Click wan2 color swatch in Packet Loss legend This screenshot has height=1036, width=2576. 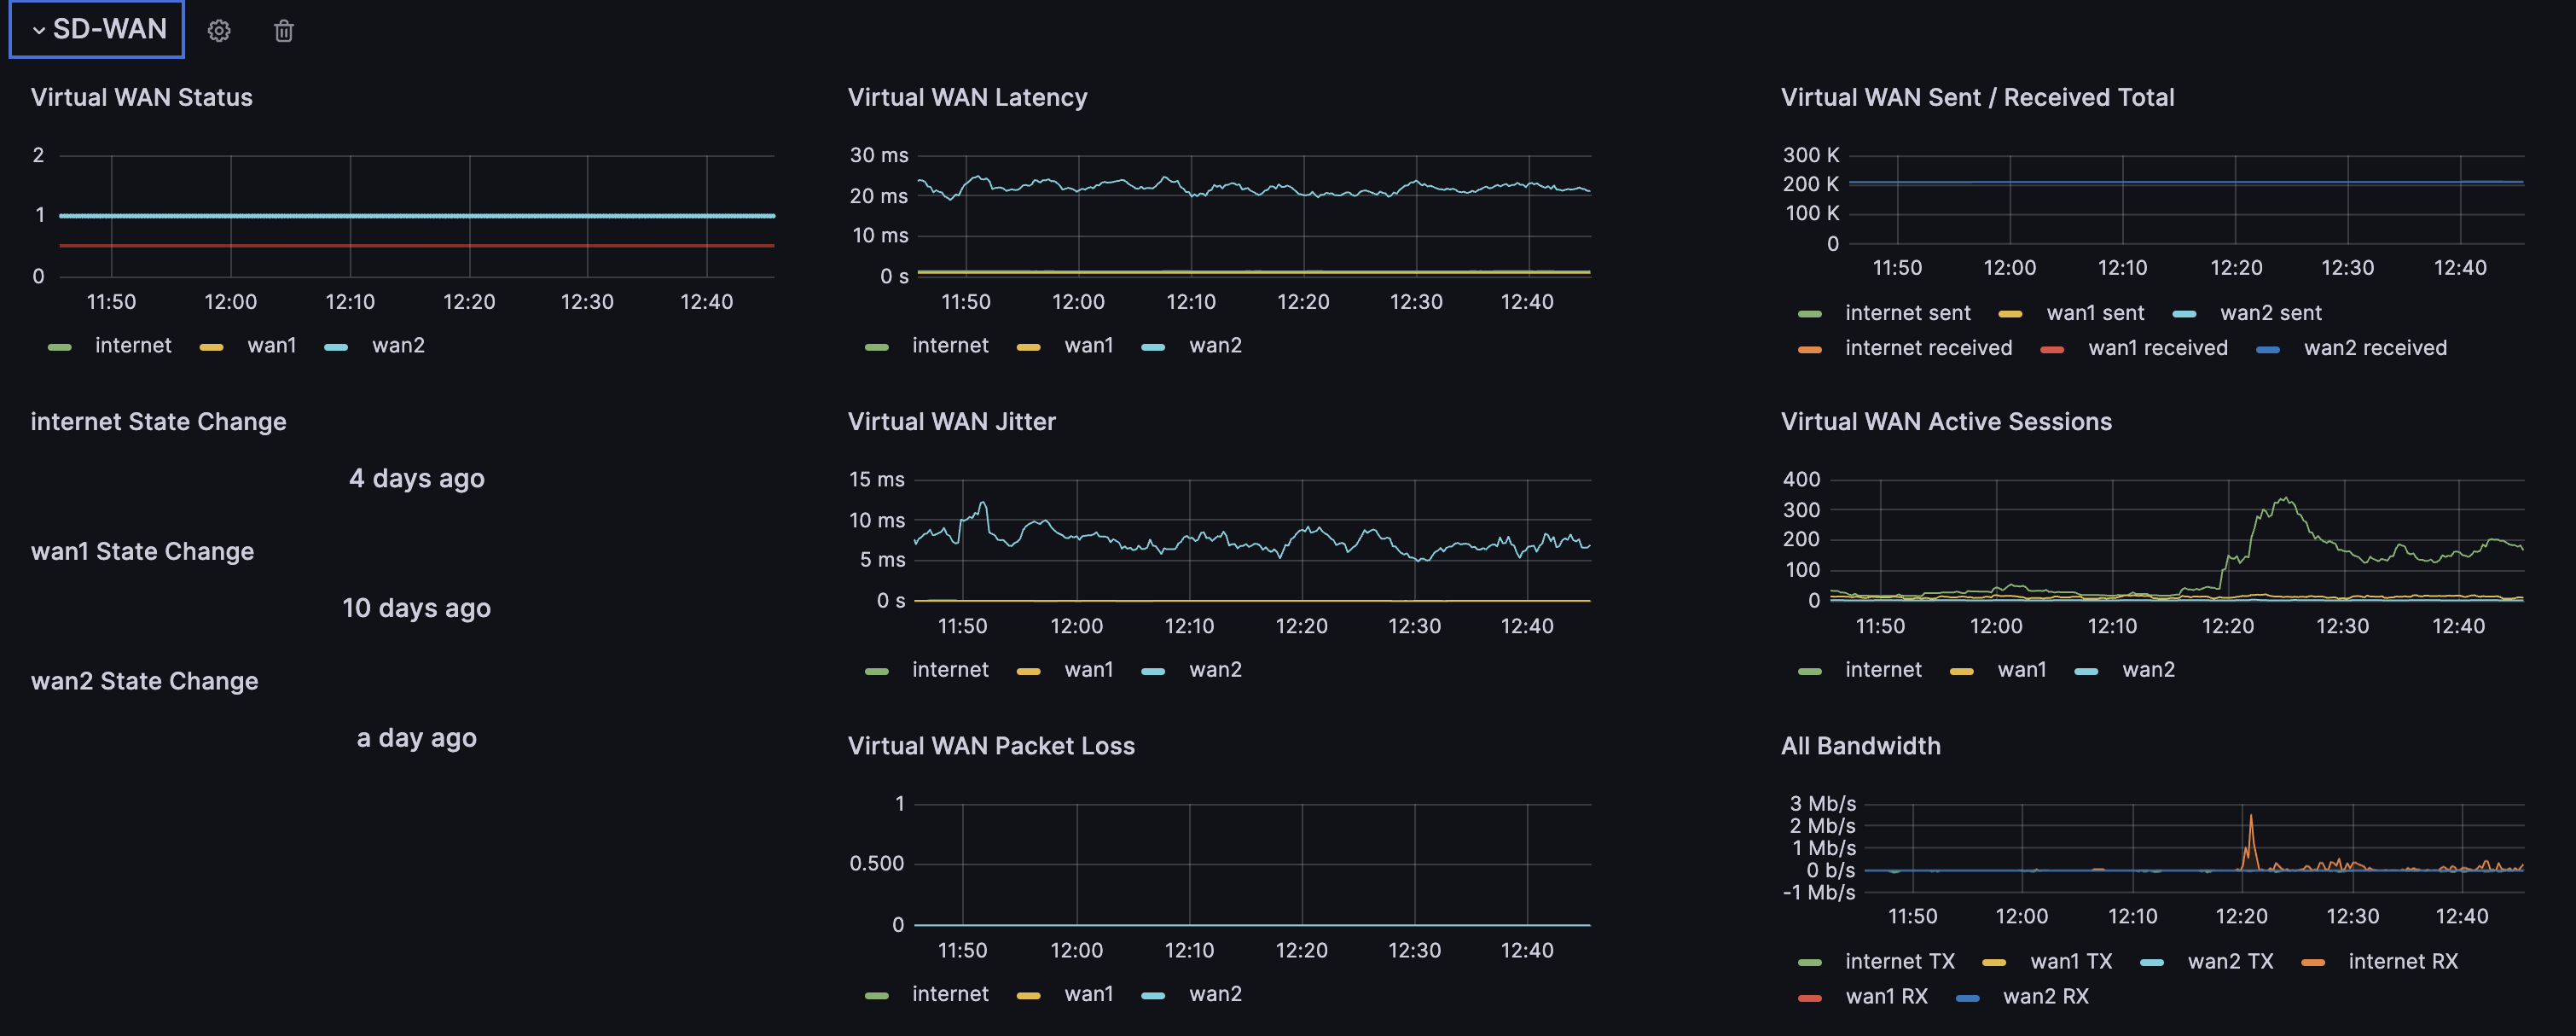pyautogui.click(x=1153, y=995)
